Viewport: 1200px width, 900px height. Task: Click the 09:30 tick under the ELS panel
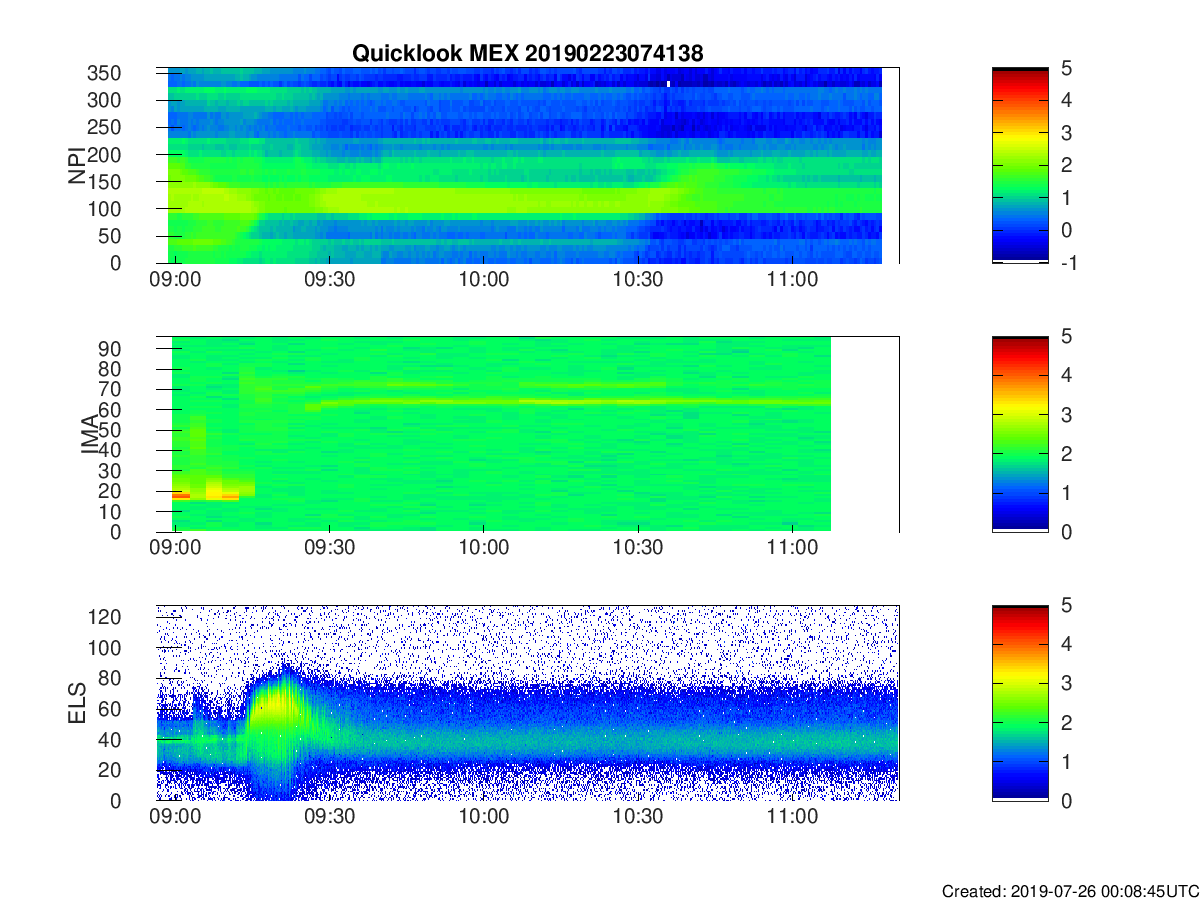tap(329, 817)
